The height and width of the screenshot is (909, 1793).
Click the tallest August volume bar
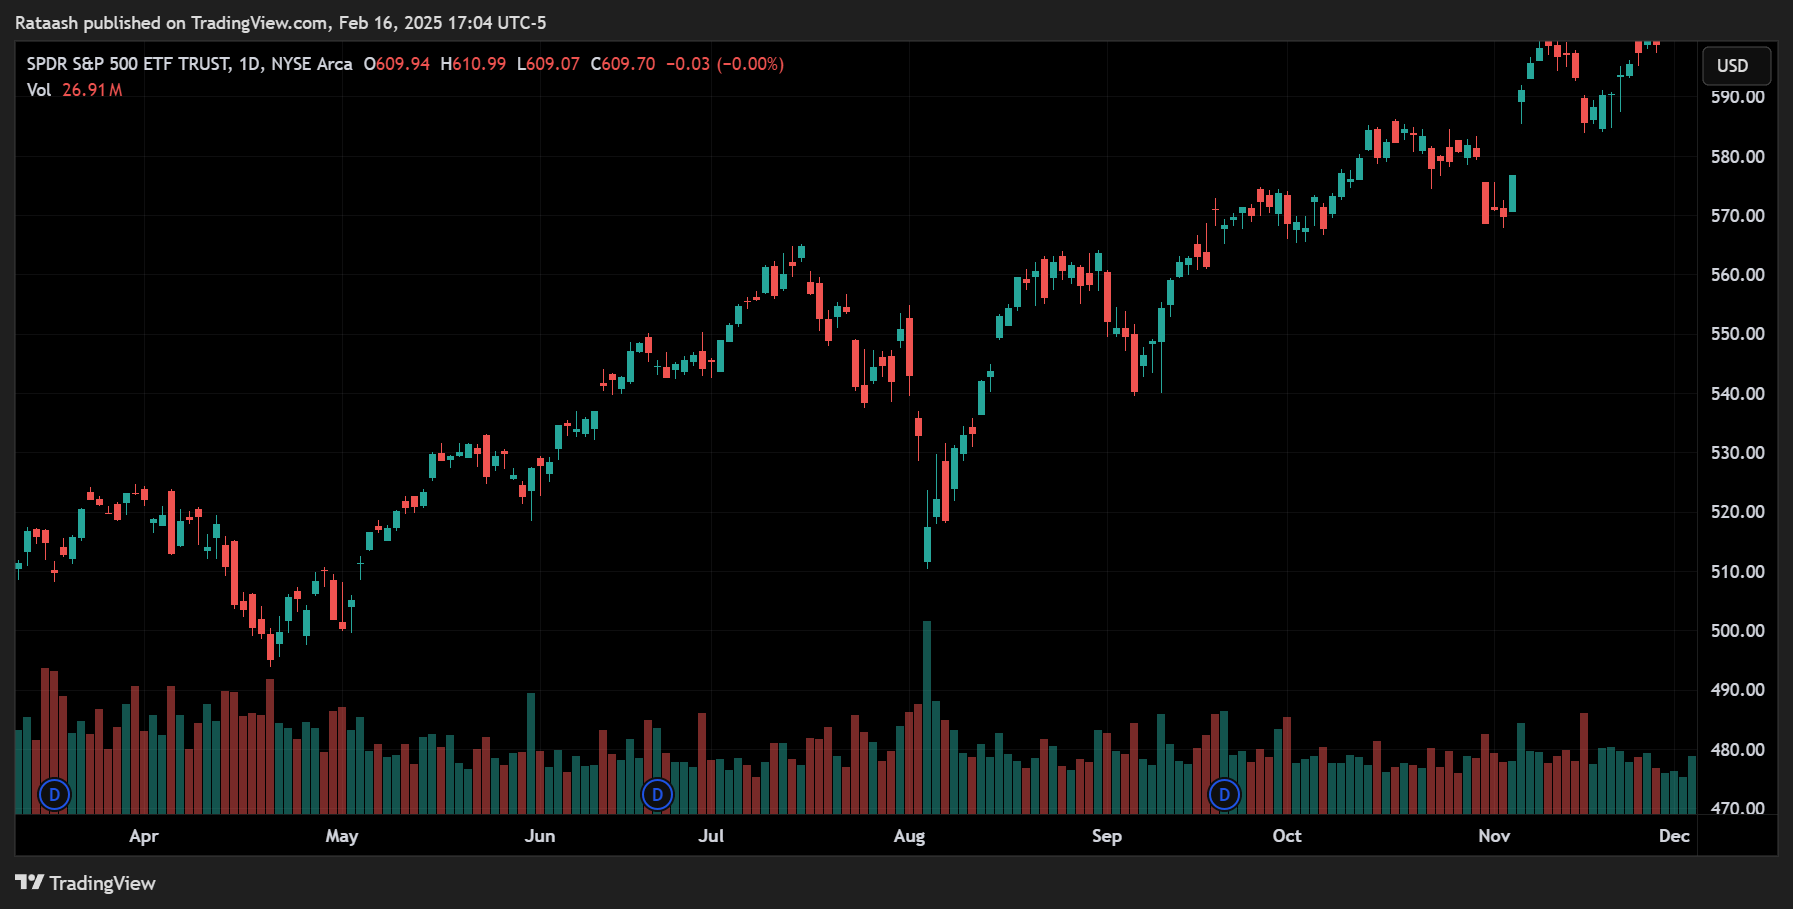click(x=927, y=717)
